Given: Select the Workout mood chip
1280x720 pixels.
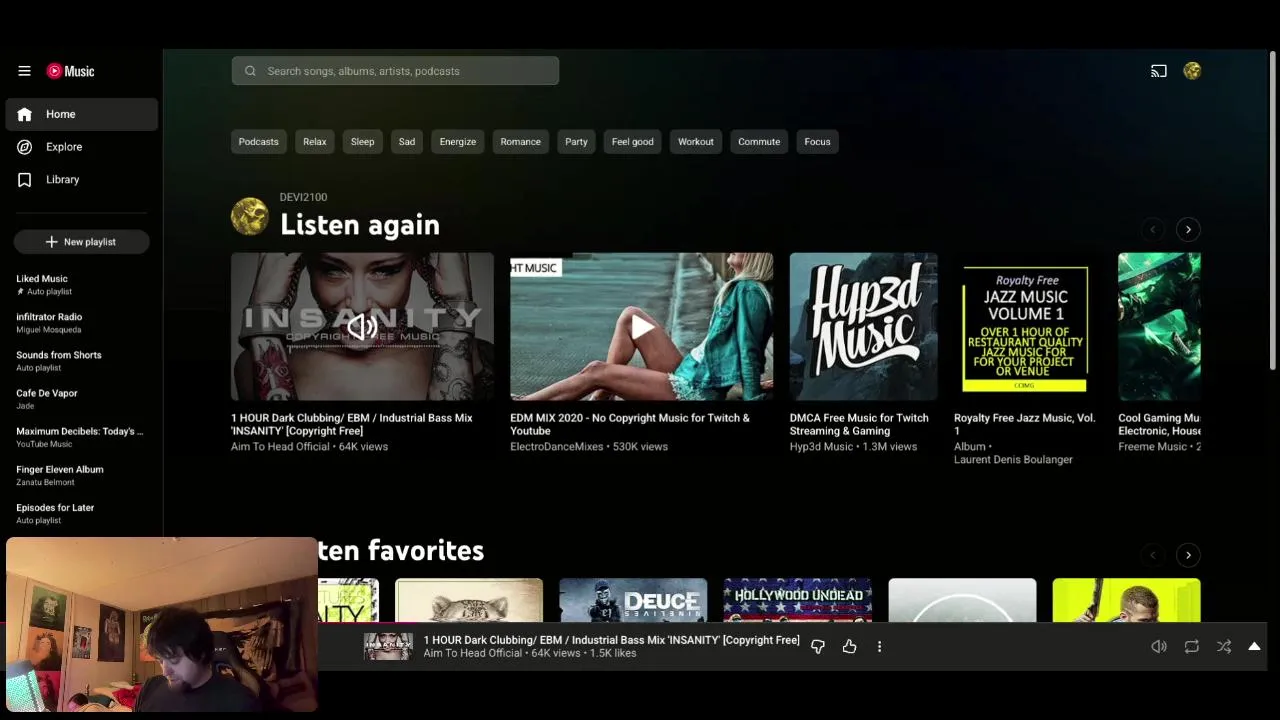Looking at the screenshot, I should click(x=695, y=141).
